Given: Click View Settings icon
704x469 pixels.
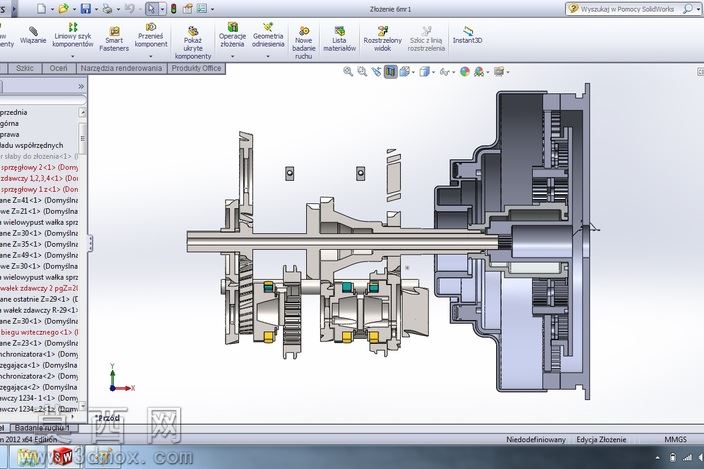Looking at the screenshot, I should pyautogui.click(x=499, y=71).
